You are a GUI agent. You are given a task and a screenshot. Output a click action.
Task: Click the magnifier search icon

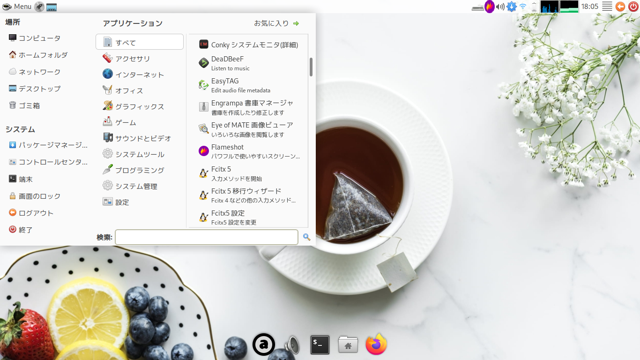coord(307,237)
